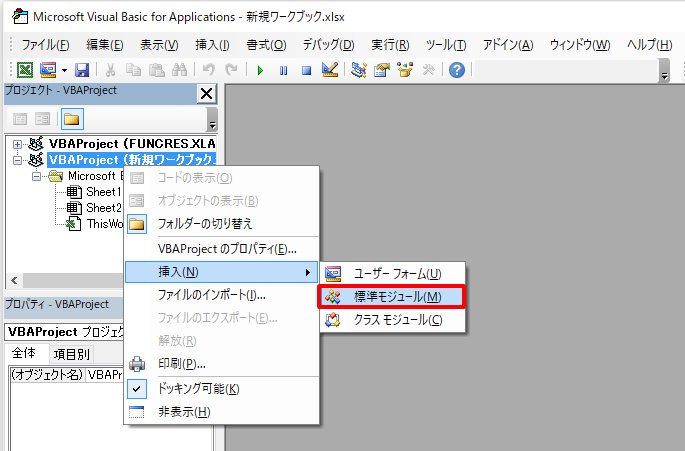
Task: Click the Redo arrow icon
Action: [231, 70]
